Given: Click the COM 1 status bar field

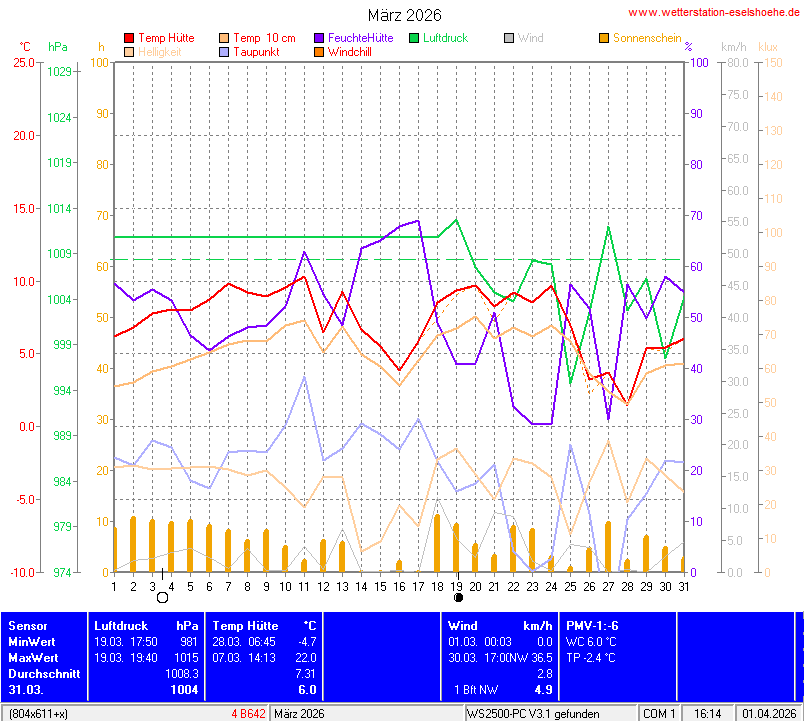Looking at the screenshot, I should 659,714.
